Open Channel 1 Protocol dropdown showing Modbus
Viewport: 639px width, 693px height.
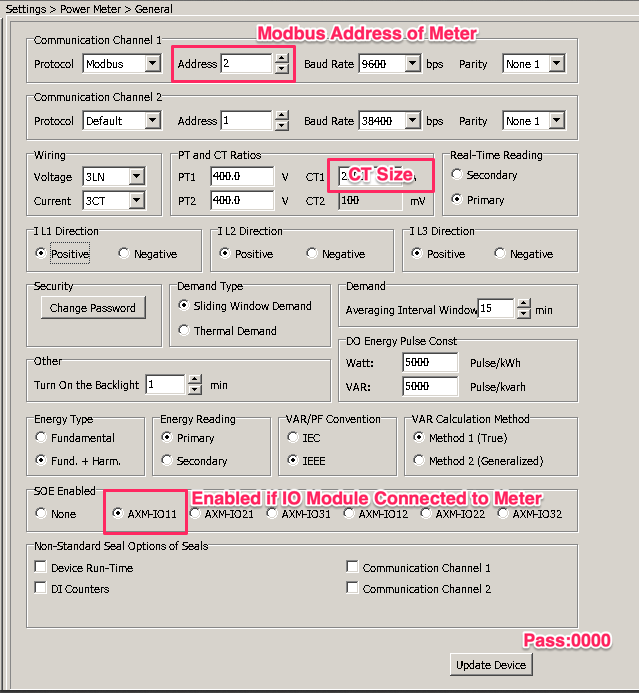coord(122,64)
